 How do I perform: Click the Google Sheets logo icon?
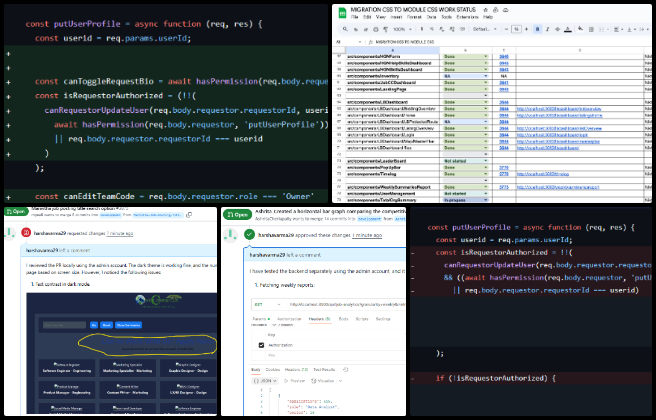click(343, 13)
